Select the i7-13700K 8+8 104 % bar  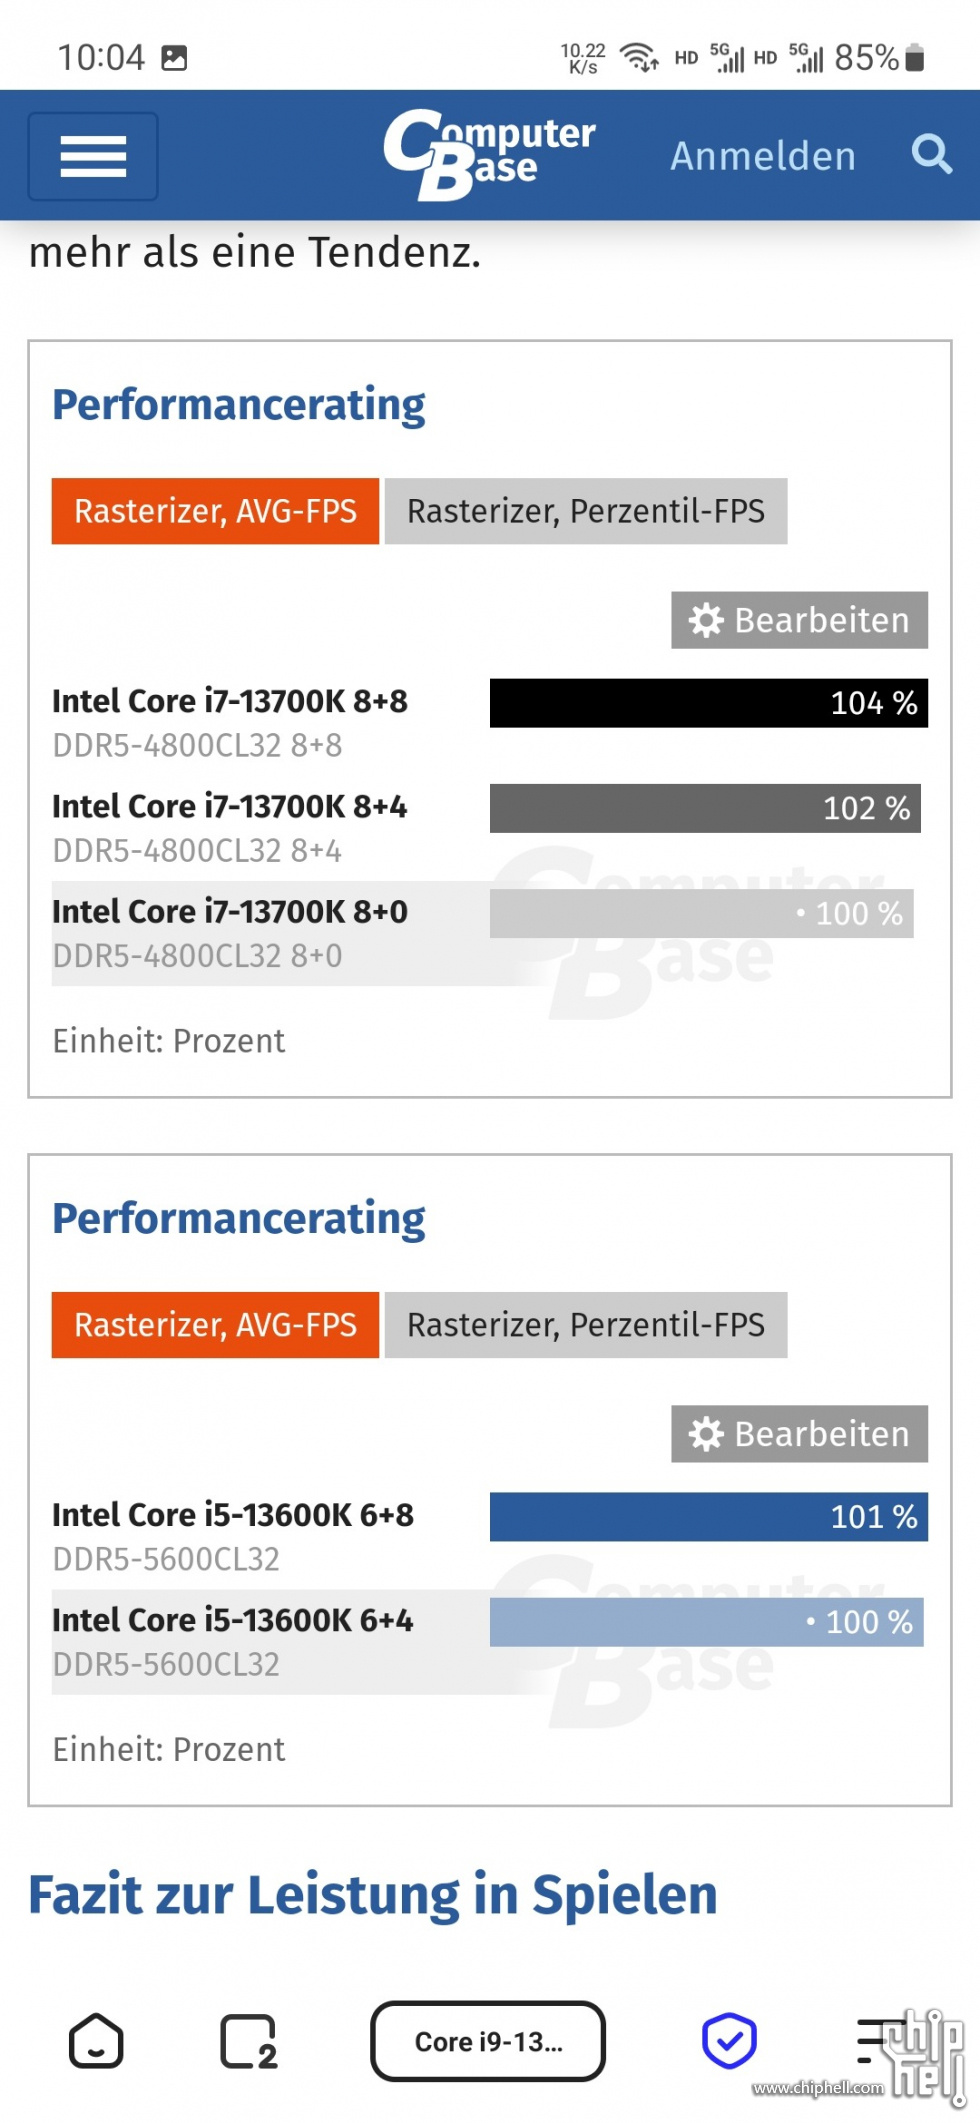pyautogui.click(x=709, y=703)
